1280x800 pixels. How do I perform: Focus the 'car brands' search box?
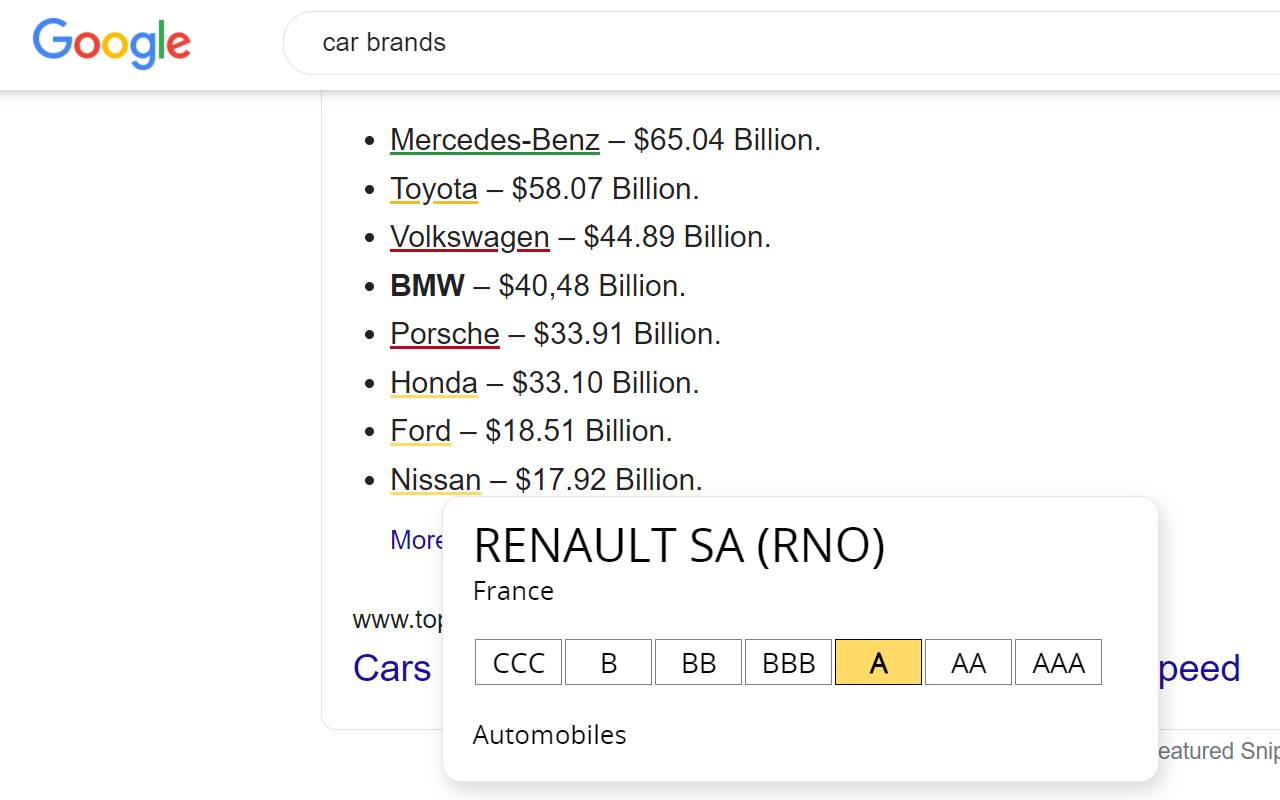tap(780, 43)
